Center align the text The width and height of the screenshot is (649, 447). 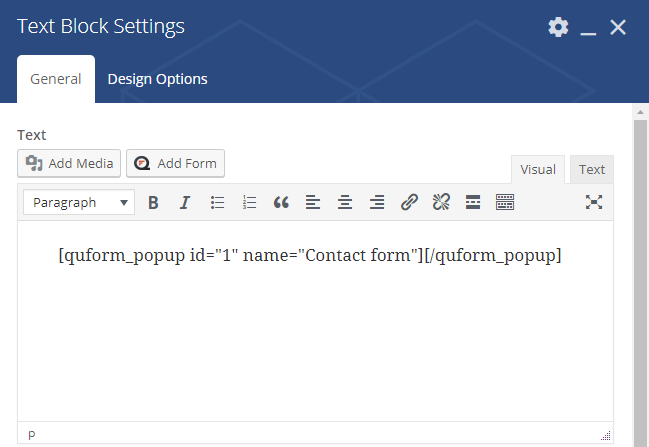pos(345,202)
